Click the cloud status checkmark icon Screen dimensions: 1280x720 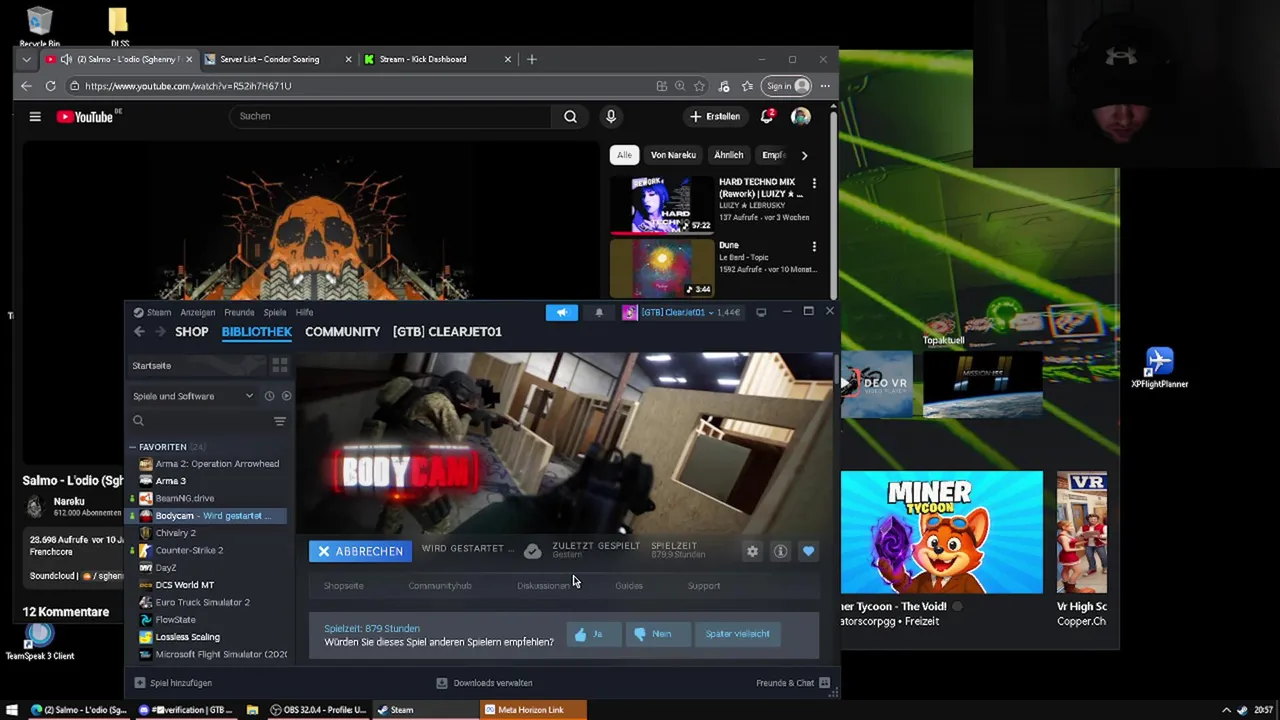click(533, 551)
